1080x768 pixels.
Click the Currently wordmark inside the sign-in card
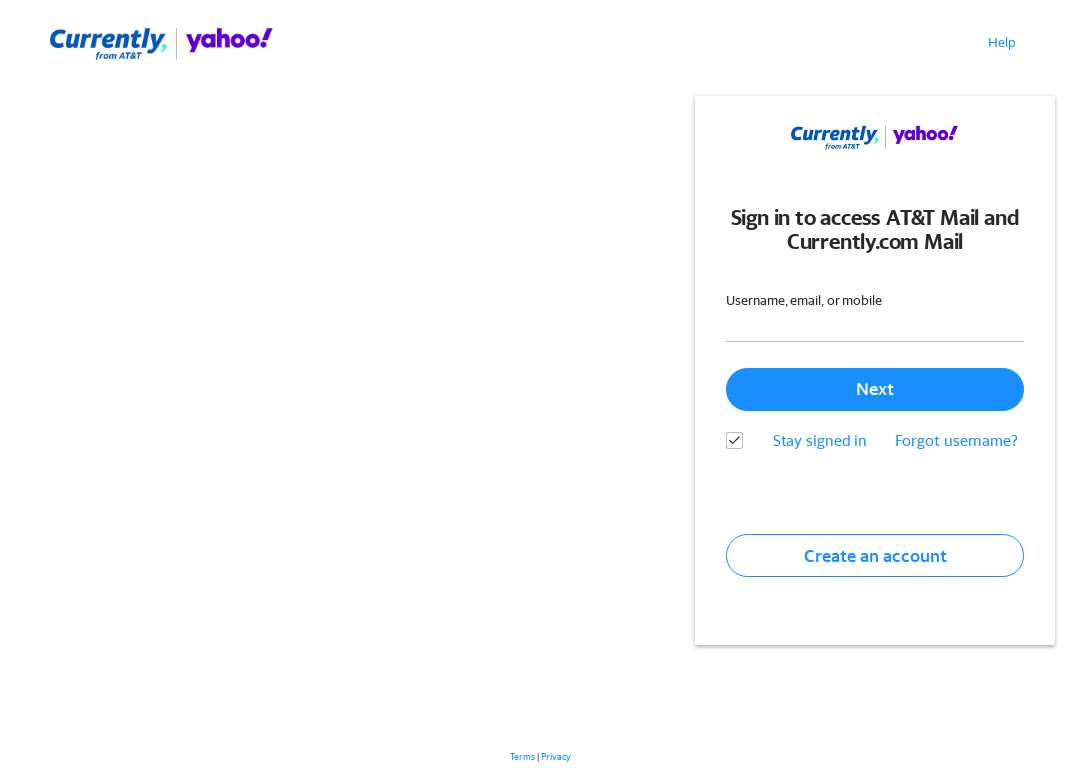pos(834,134)
